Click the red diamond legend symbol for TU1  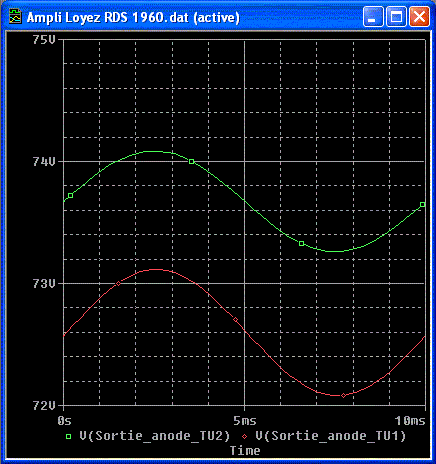coord(245,436)
